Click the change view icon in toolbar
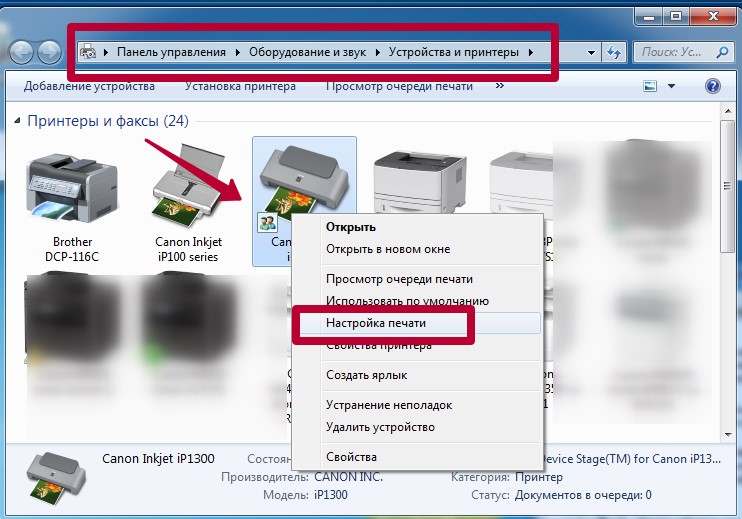This screenshot has height=519, width=742. pos(651,87)
